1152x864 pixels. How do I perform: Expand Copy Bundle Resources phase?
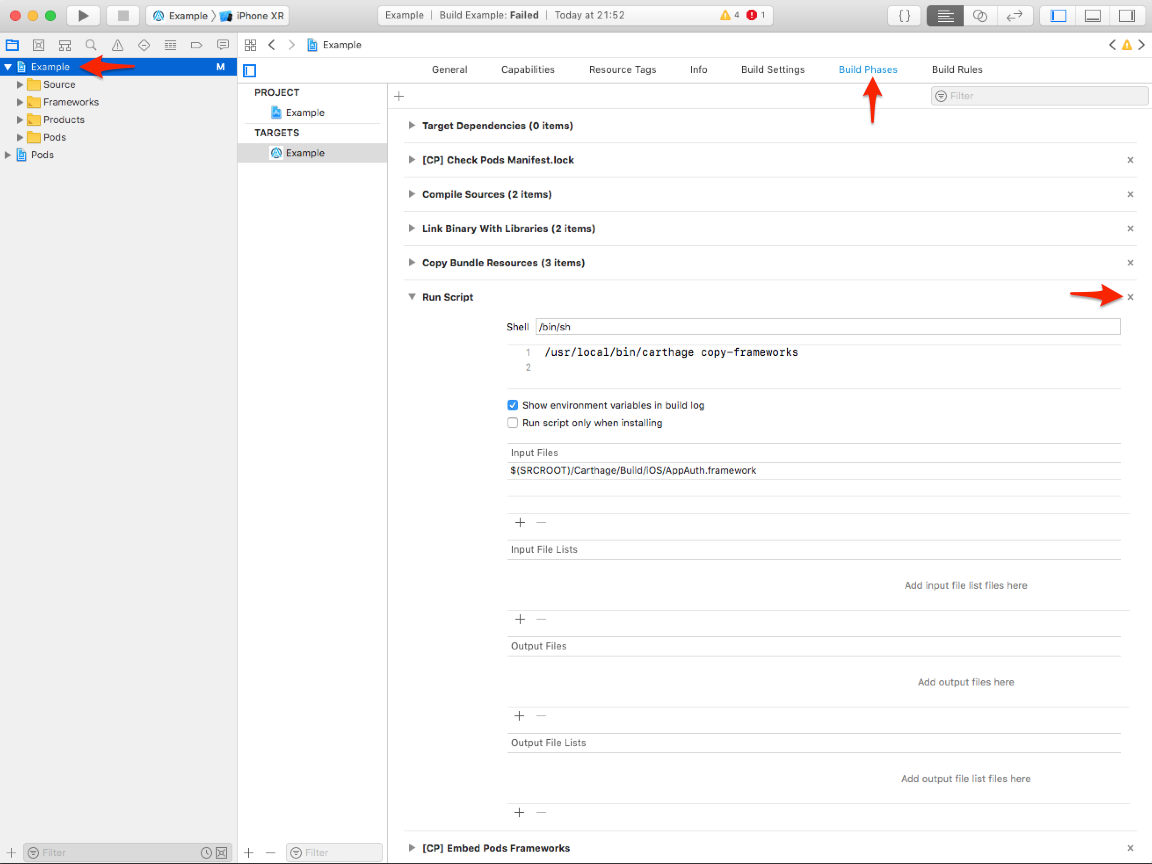coord(412,263)
